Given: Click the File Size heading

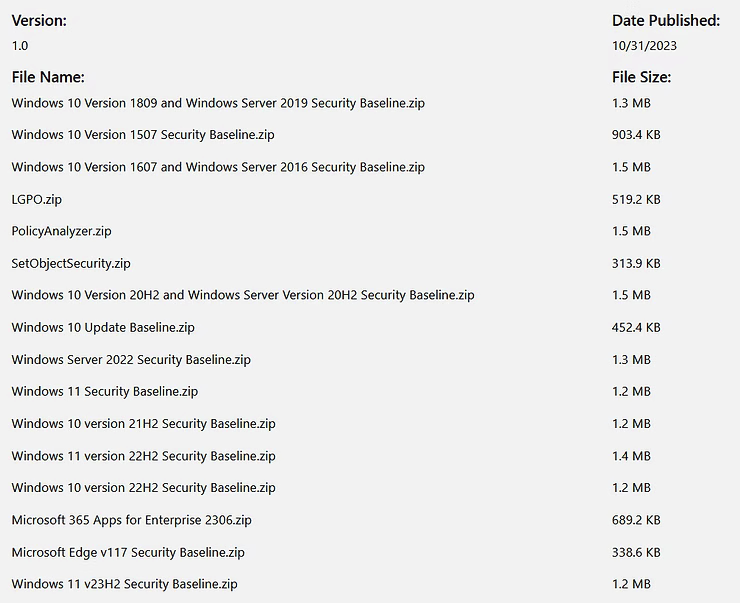Looking at the screenshot, I should coord(641,77).
